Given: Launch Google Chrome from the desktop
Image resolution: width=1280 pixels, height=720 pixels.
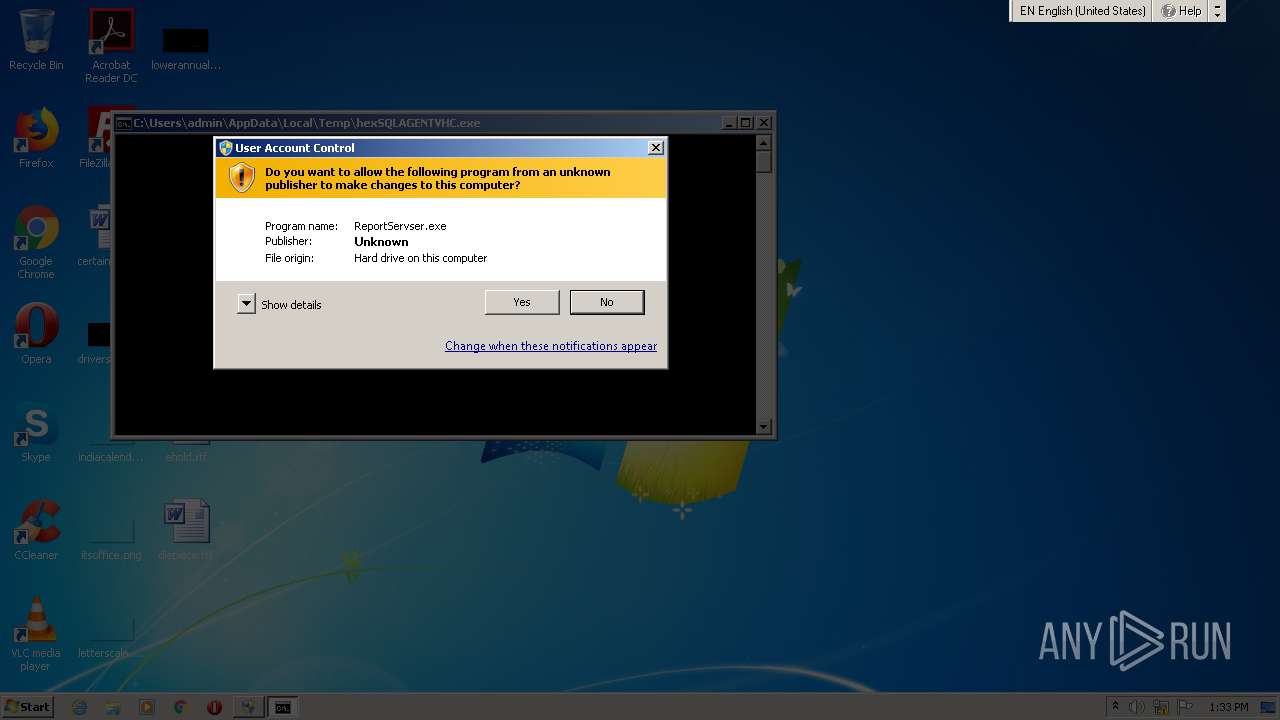Looking at the screenshot, I should coord(36,242).
